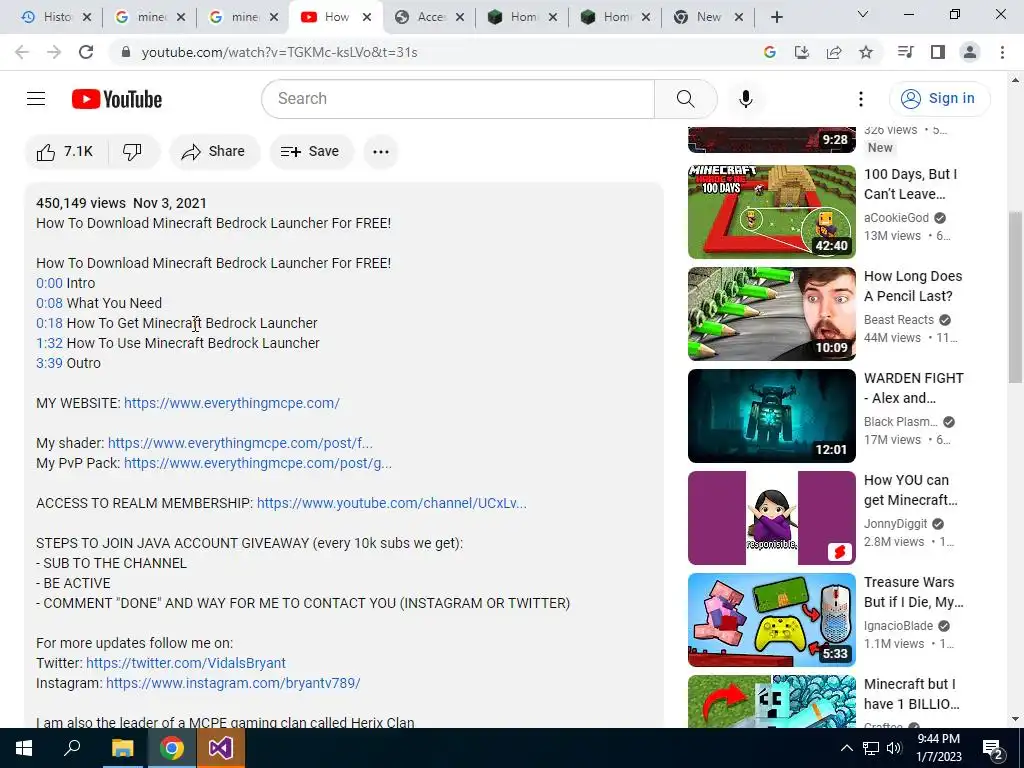Click in the YouTube search field
This screenshot has width=1024, height=768.
[457, 99]
